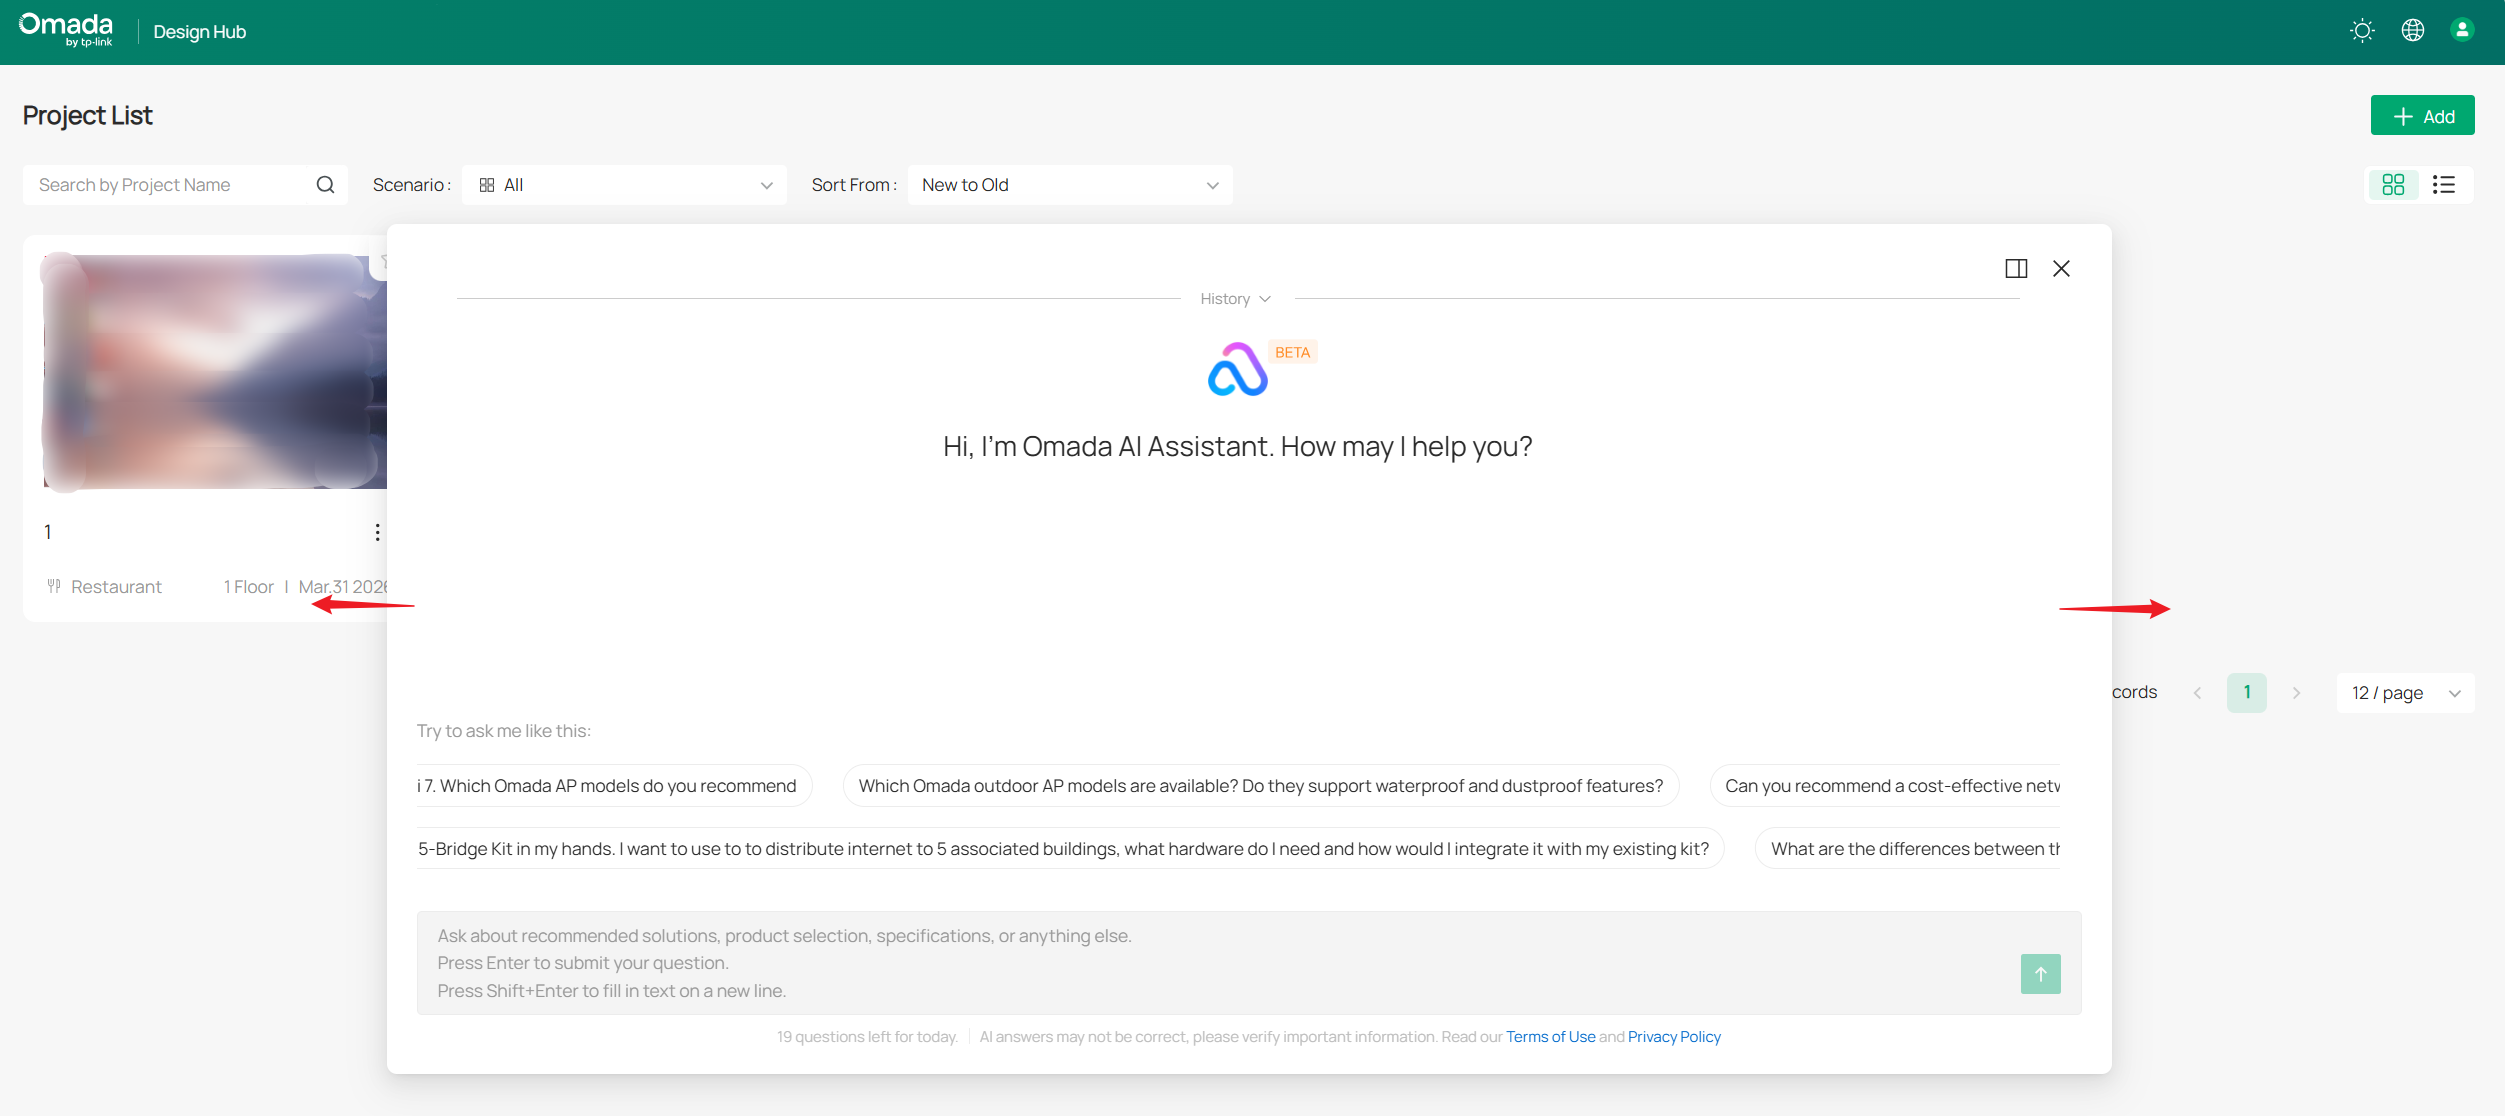Go to next page arrow
This screenshot has width=2505, height=1116.
(2296, 693)
